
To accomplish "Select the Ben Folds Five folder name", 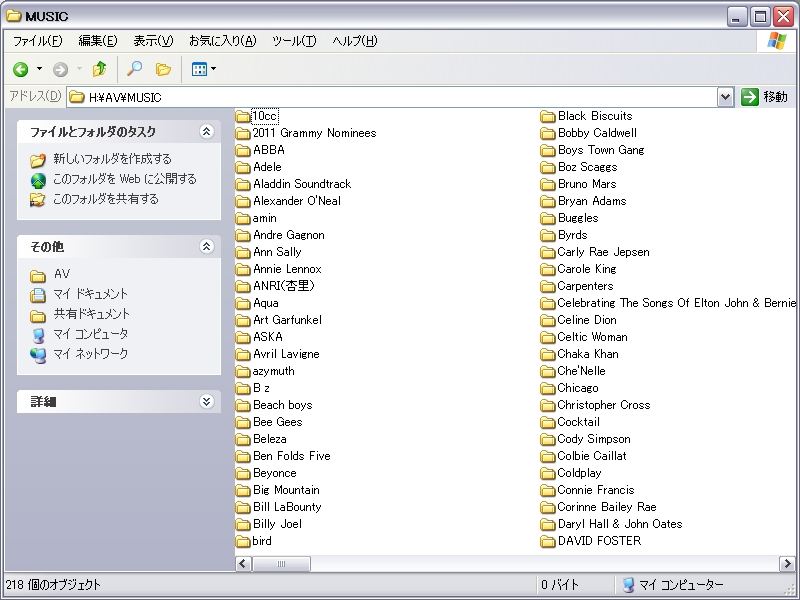I will [292, 456].
